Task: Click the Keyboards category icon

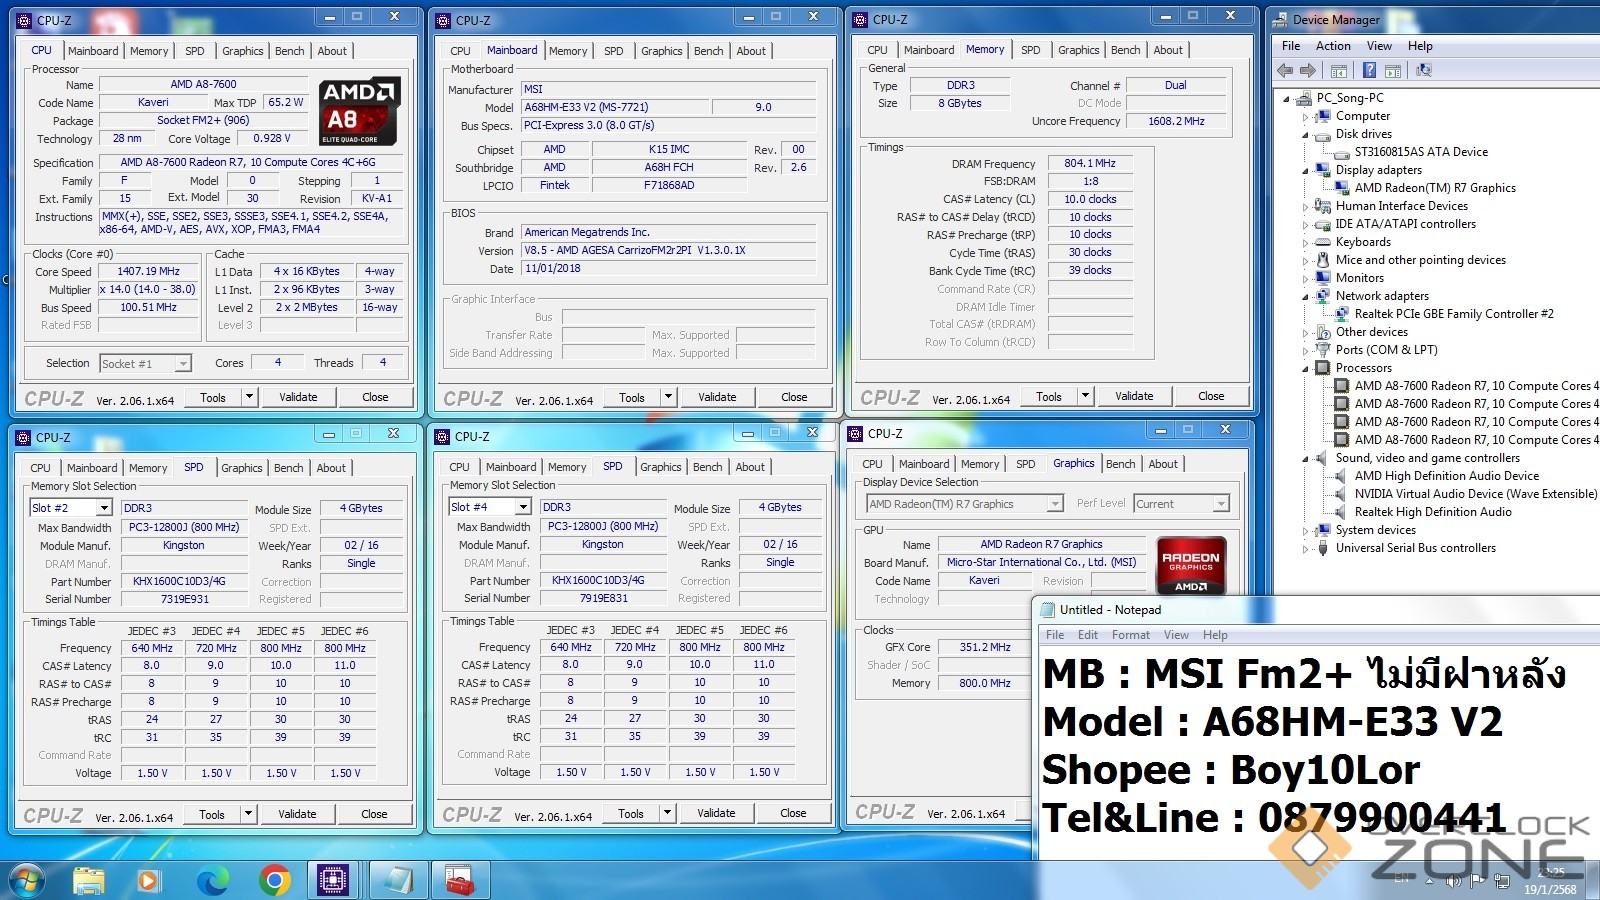Action: 1323,242
